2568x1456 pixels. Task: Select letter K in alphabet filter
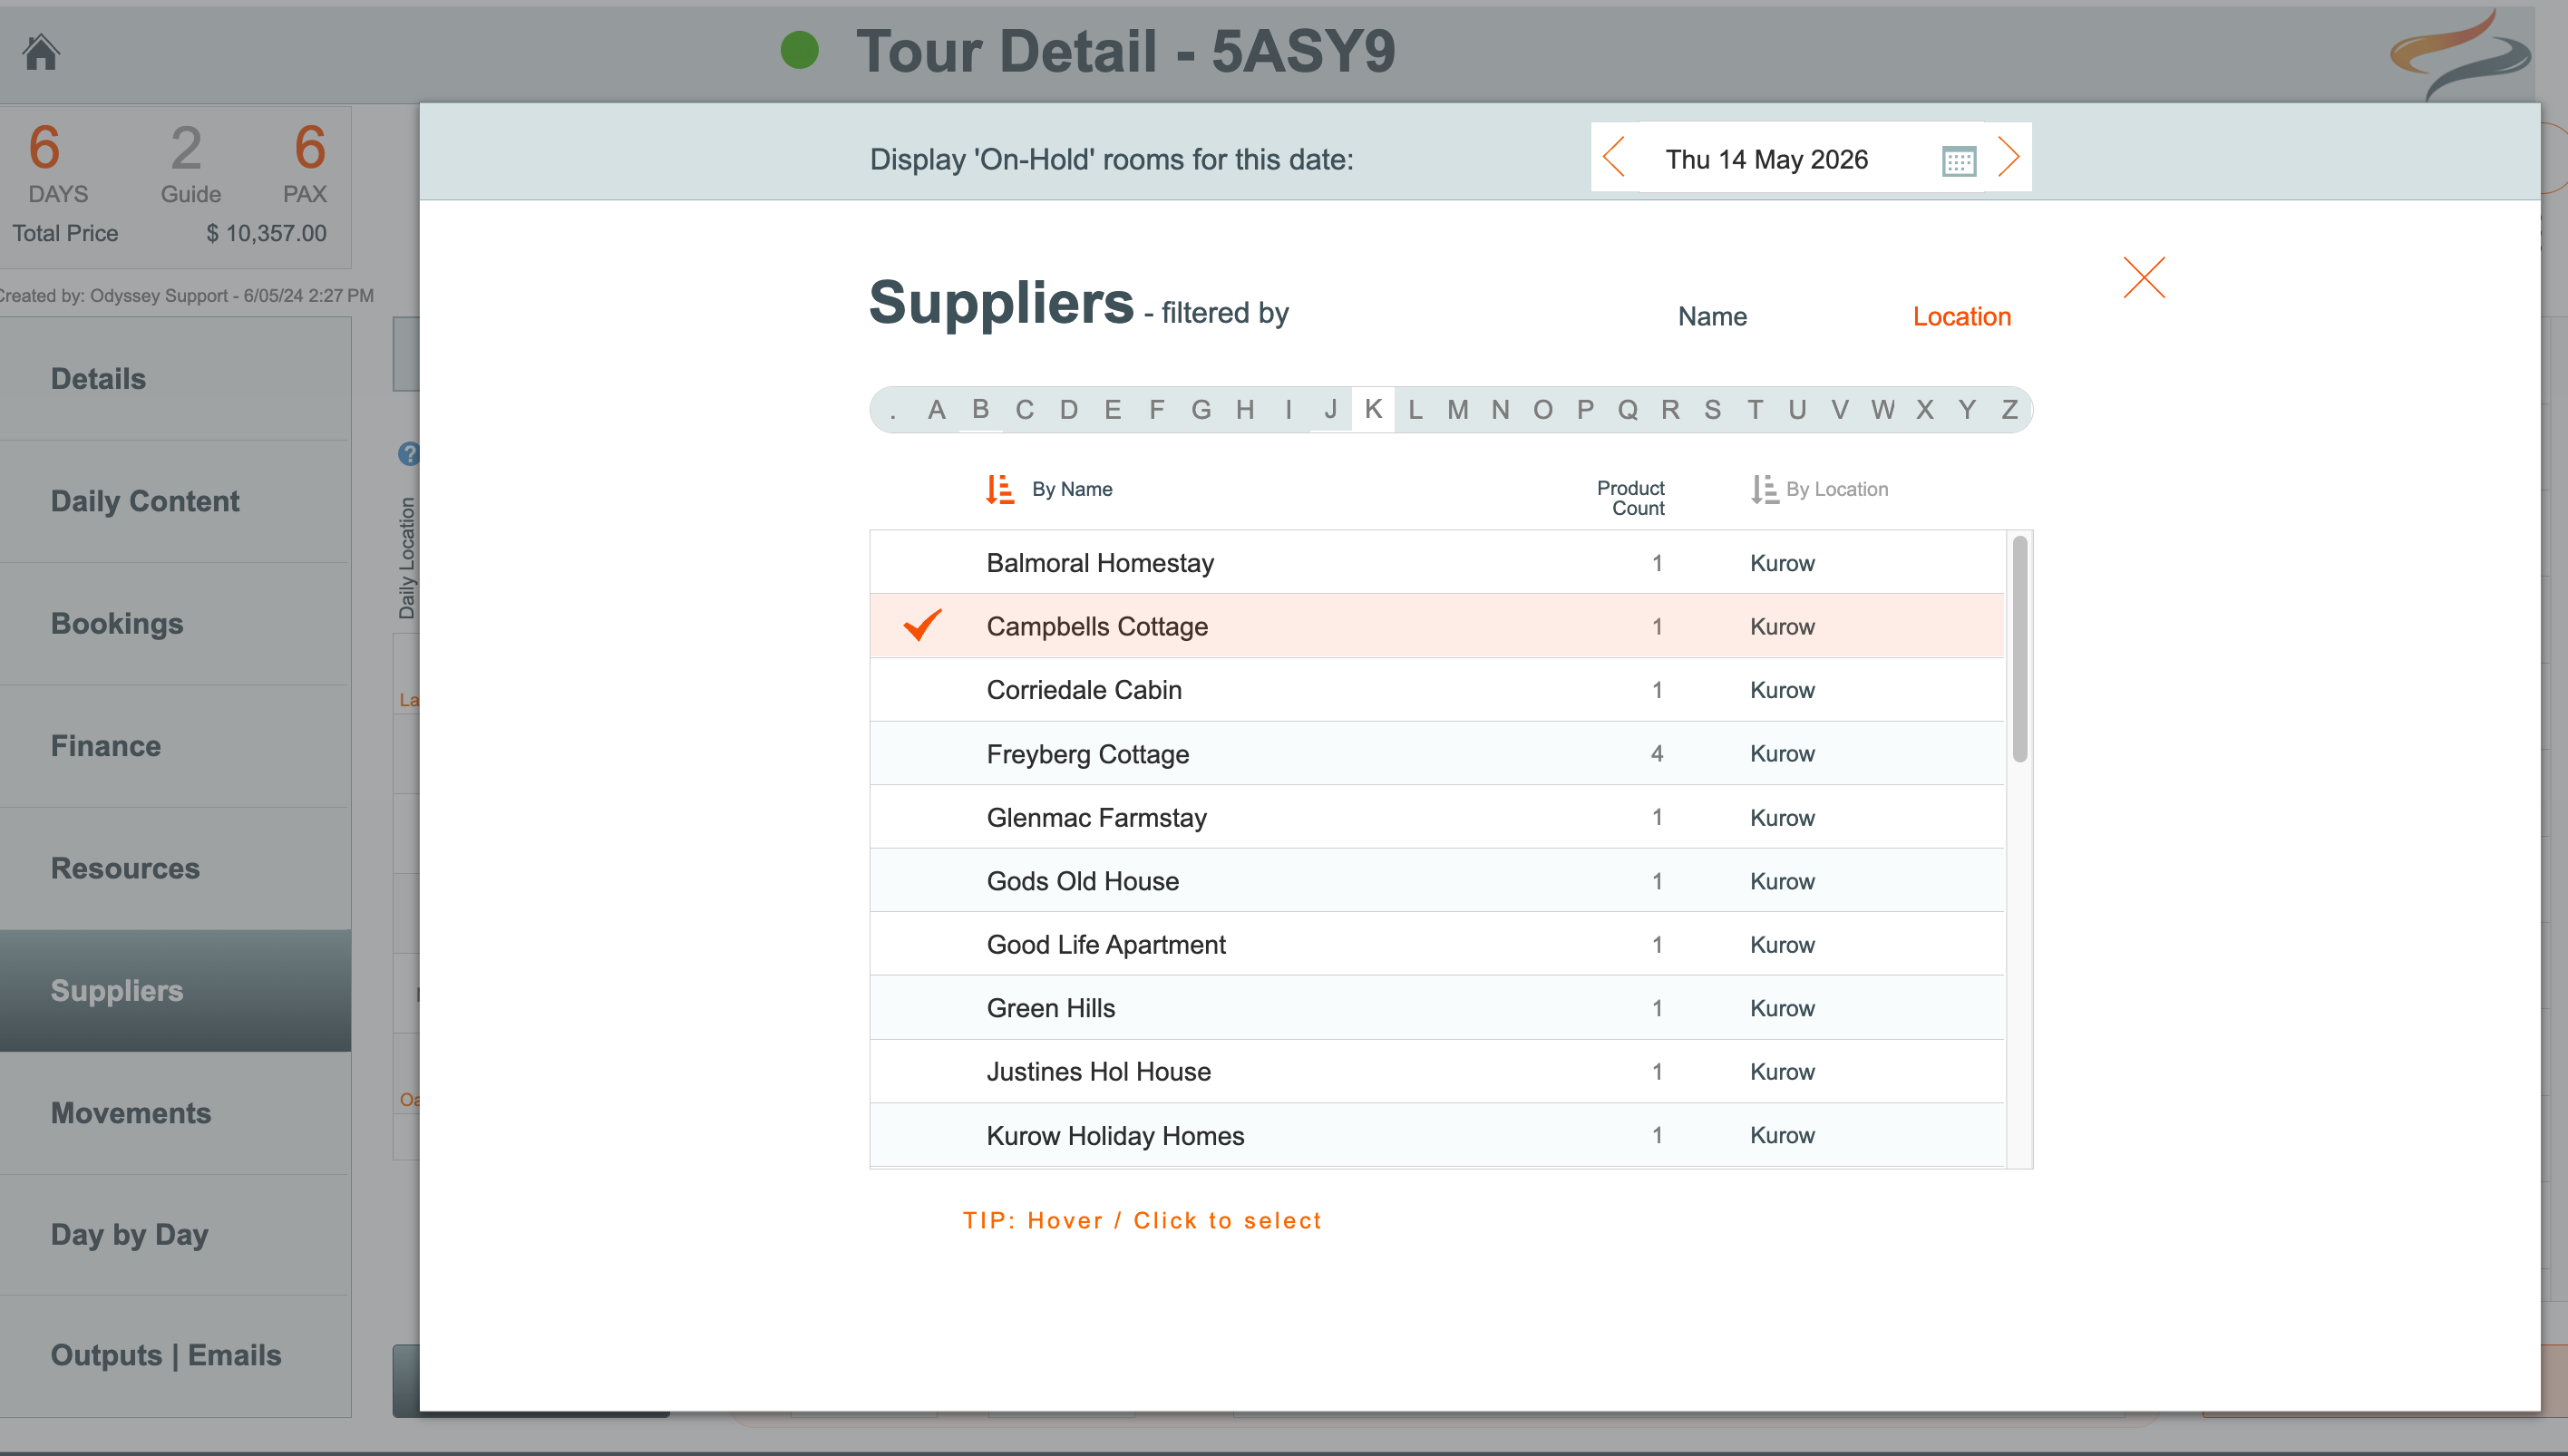tap(1373, 409)
